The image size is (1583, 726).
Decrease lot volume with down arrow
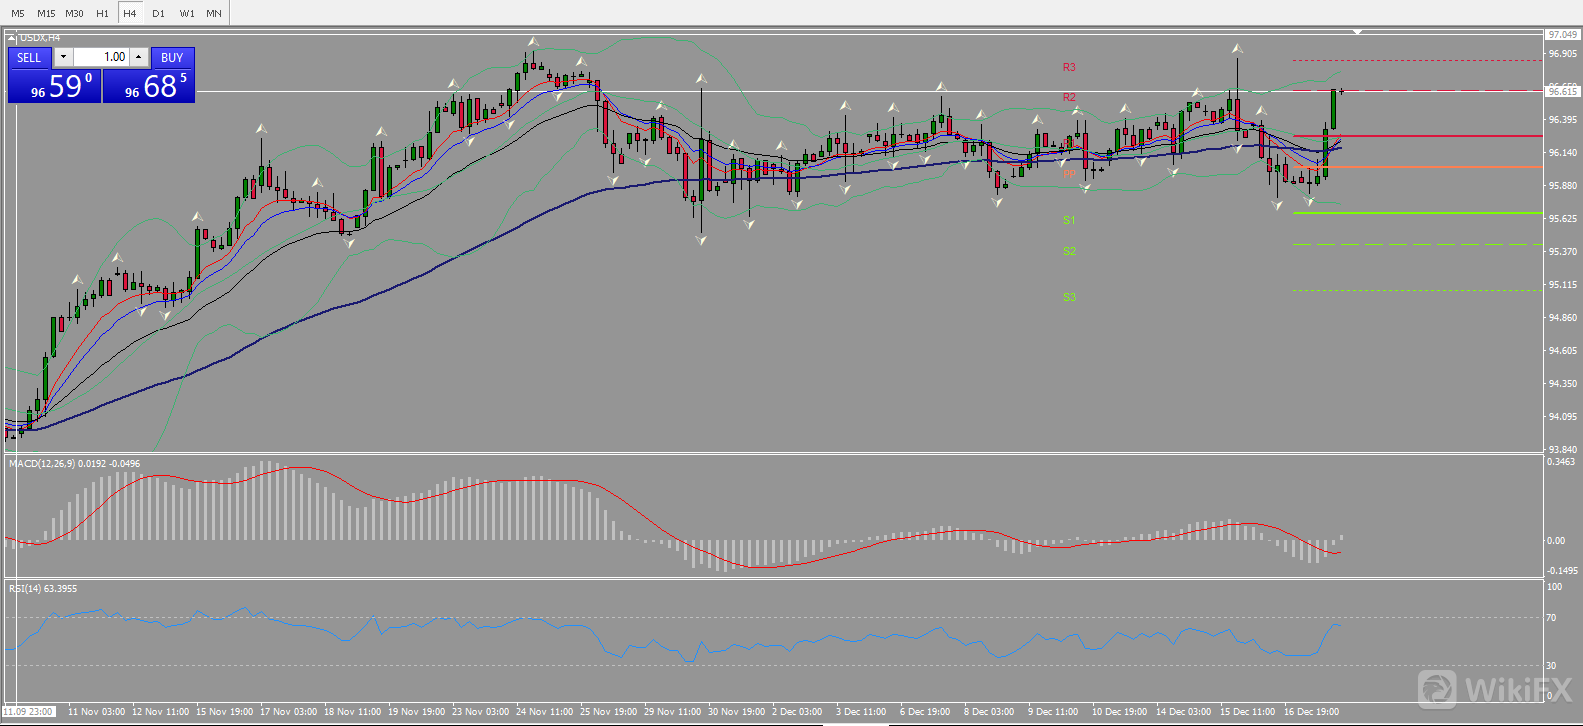tap(63, 57)
